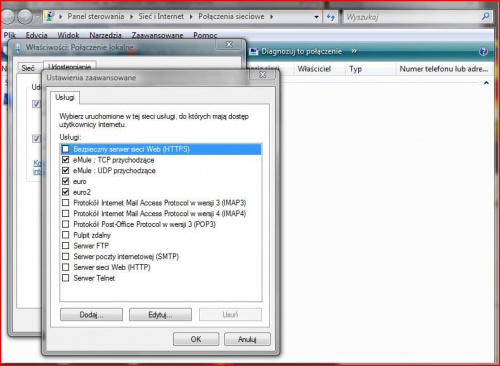Viewport: 500px width, 366px height.
Task: Open the Widok menu
Action: (x=68, y=35)
